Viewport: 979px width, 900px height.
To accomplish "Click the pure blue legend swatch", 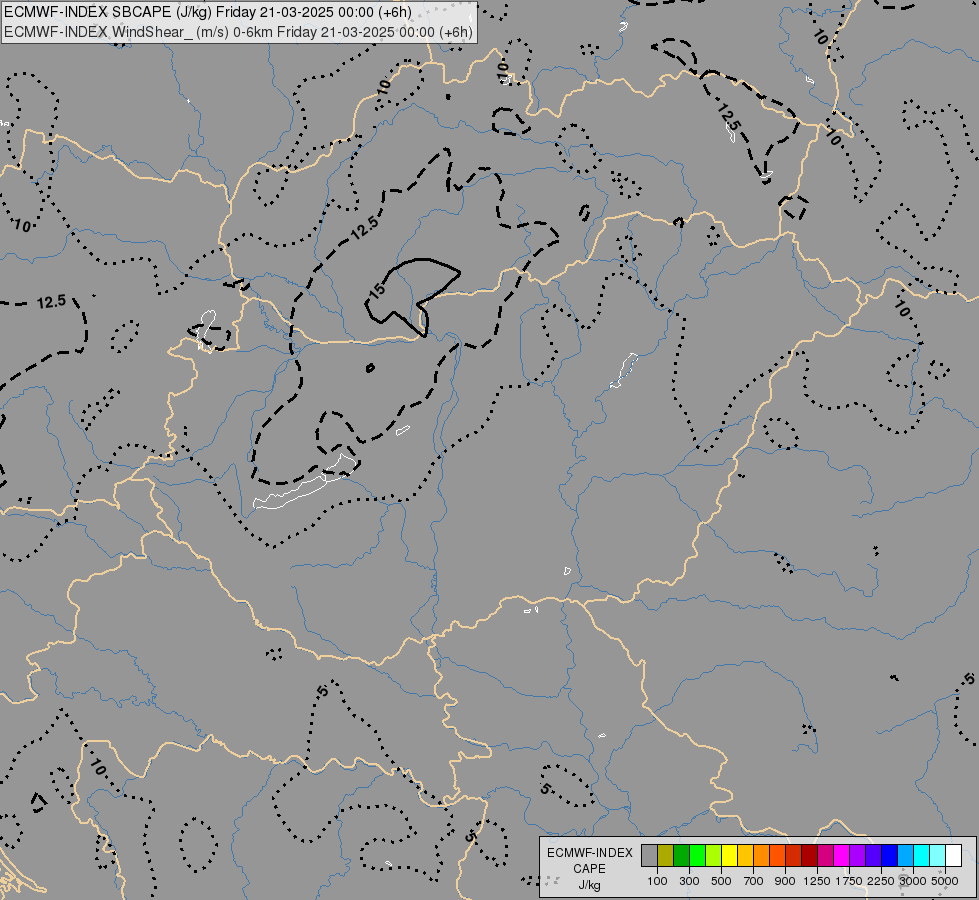I will click(890, 855).
